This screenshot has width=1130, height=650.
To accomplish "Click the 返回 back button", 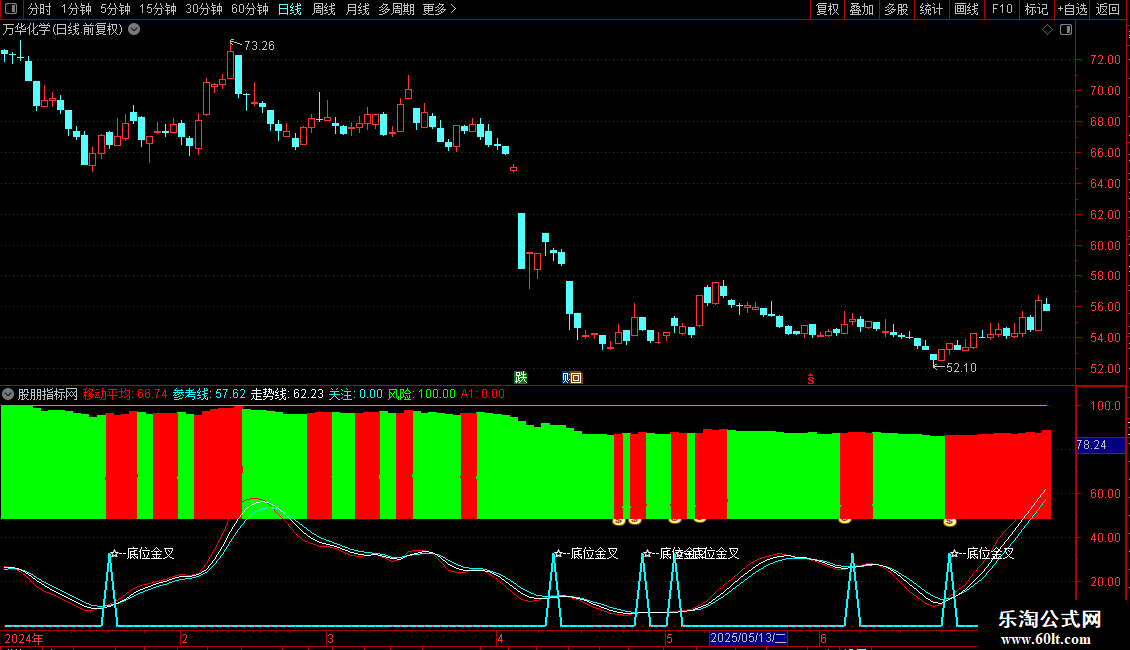I will [x=1108, y=9].
